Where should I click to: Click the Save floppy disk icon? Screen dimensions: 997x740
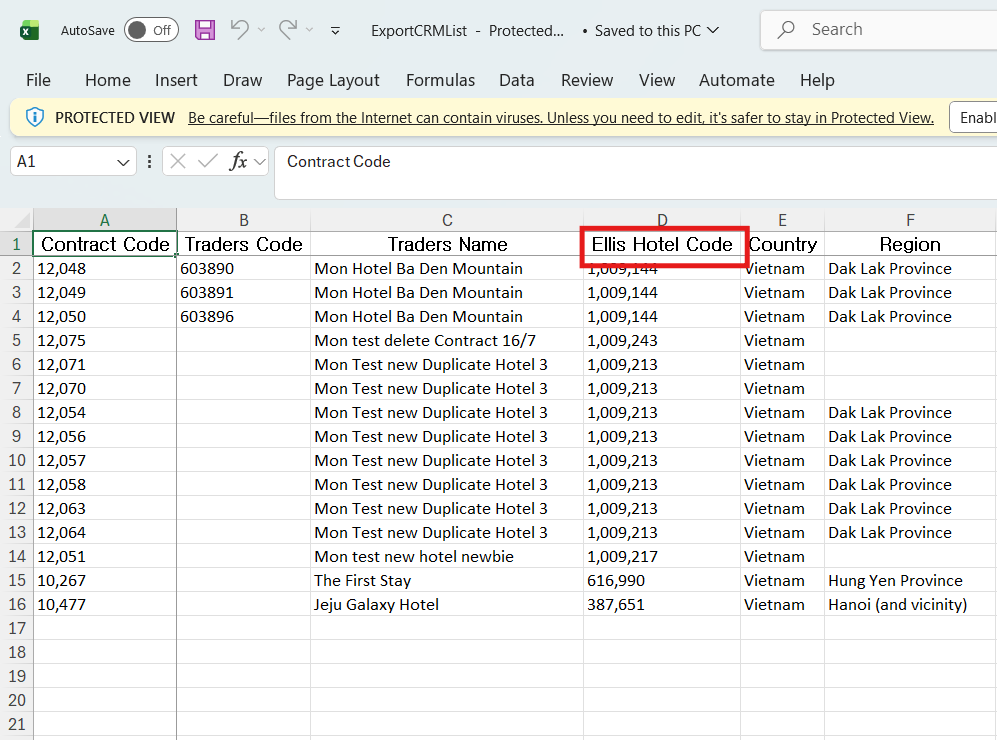click(205, 30)
